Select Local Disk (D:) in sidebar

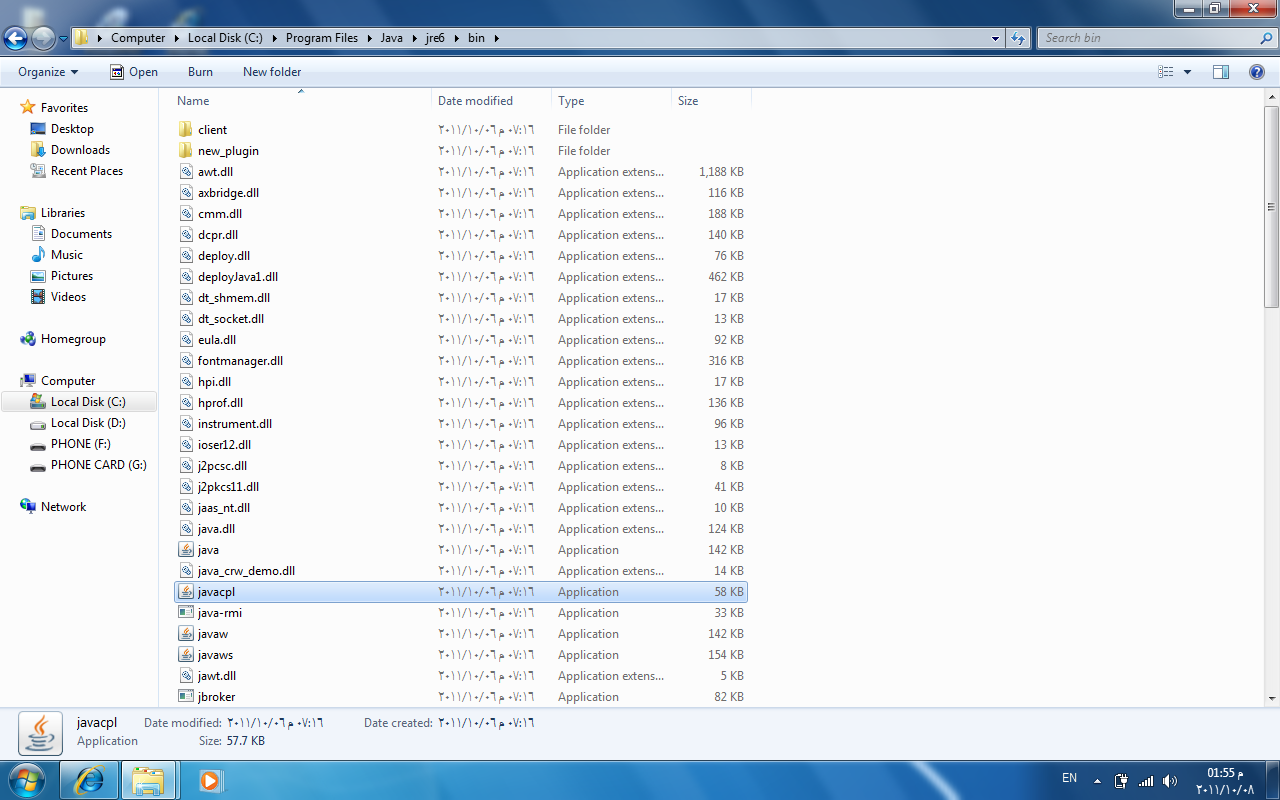(88, 423)
